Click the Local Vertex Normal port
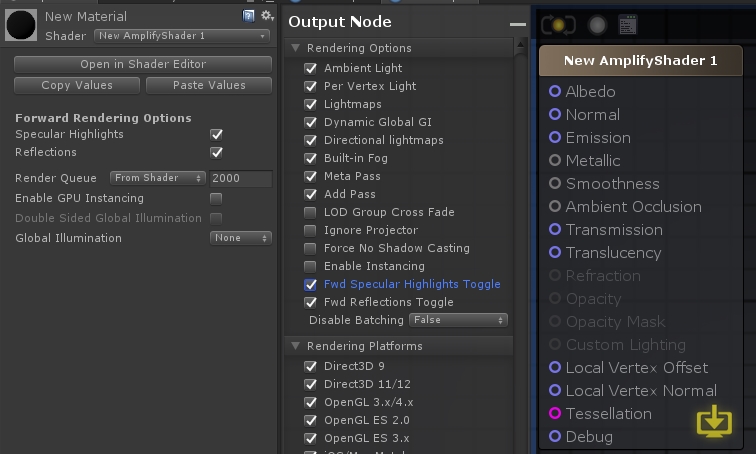The width and height of the screenshot is (756, 454). (555, 390)
